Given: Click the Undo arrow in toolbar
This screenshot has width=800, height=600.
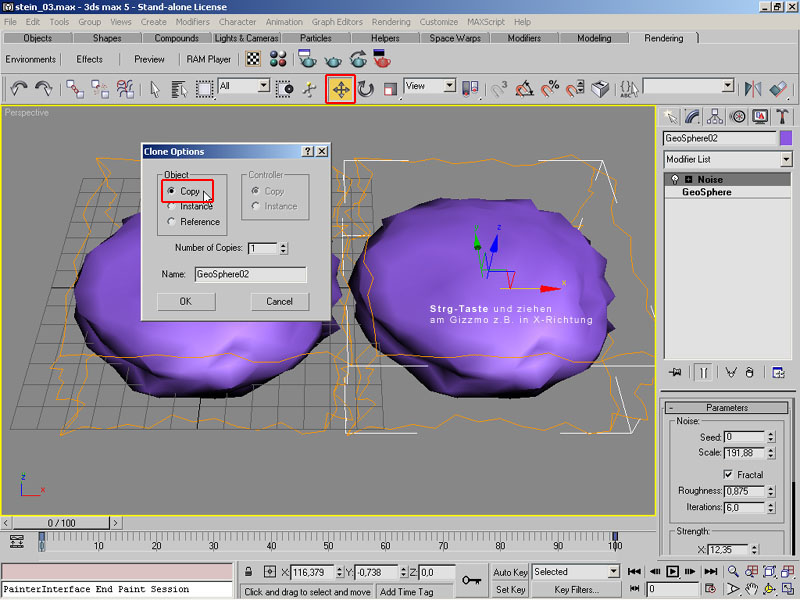Looking at the screenshot, I should click(x=19, y=89).
